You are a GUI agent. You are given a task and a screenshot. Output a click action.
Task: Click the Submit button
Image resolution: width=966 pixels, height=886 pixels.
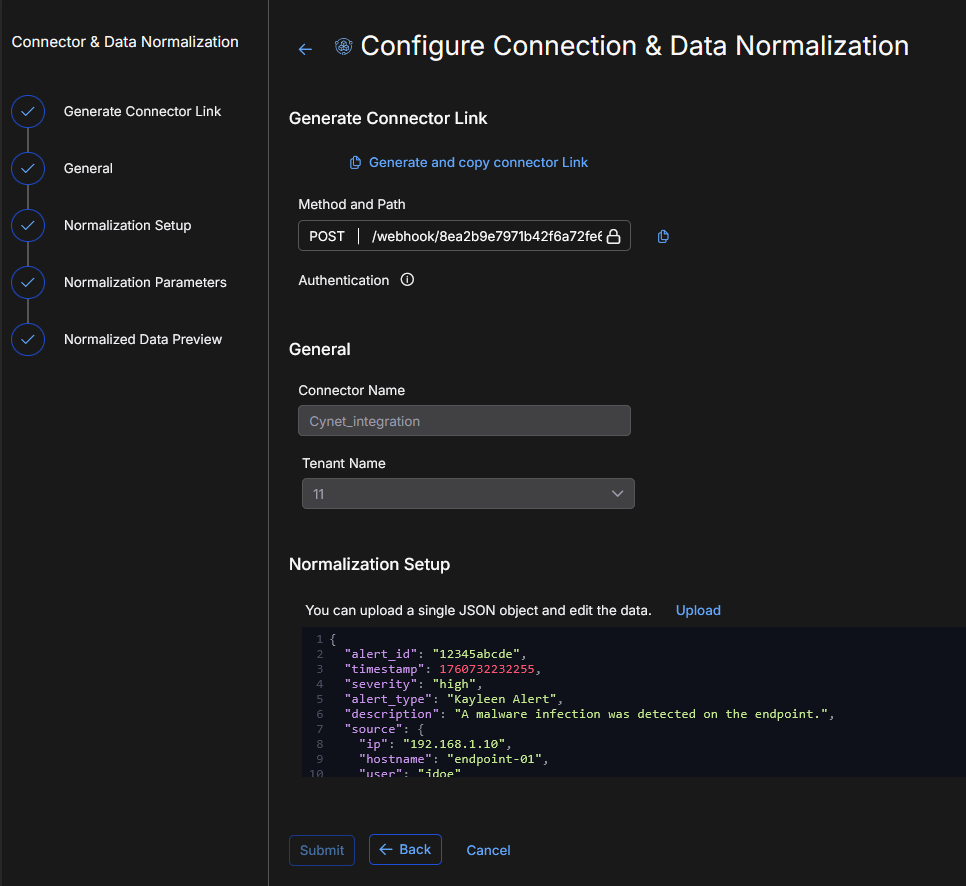tap(322, 850)
